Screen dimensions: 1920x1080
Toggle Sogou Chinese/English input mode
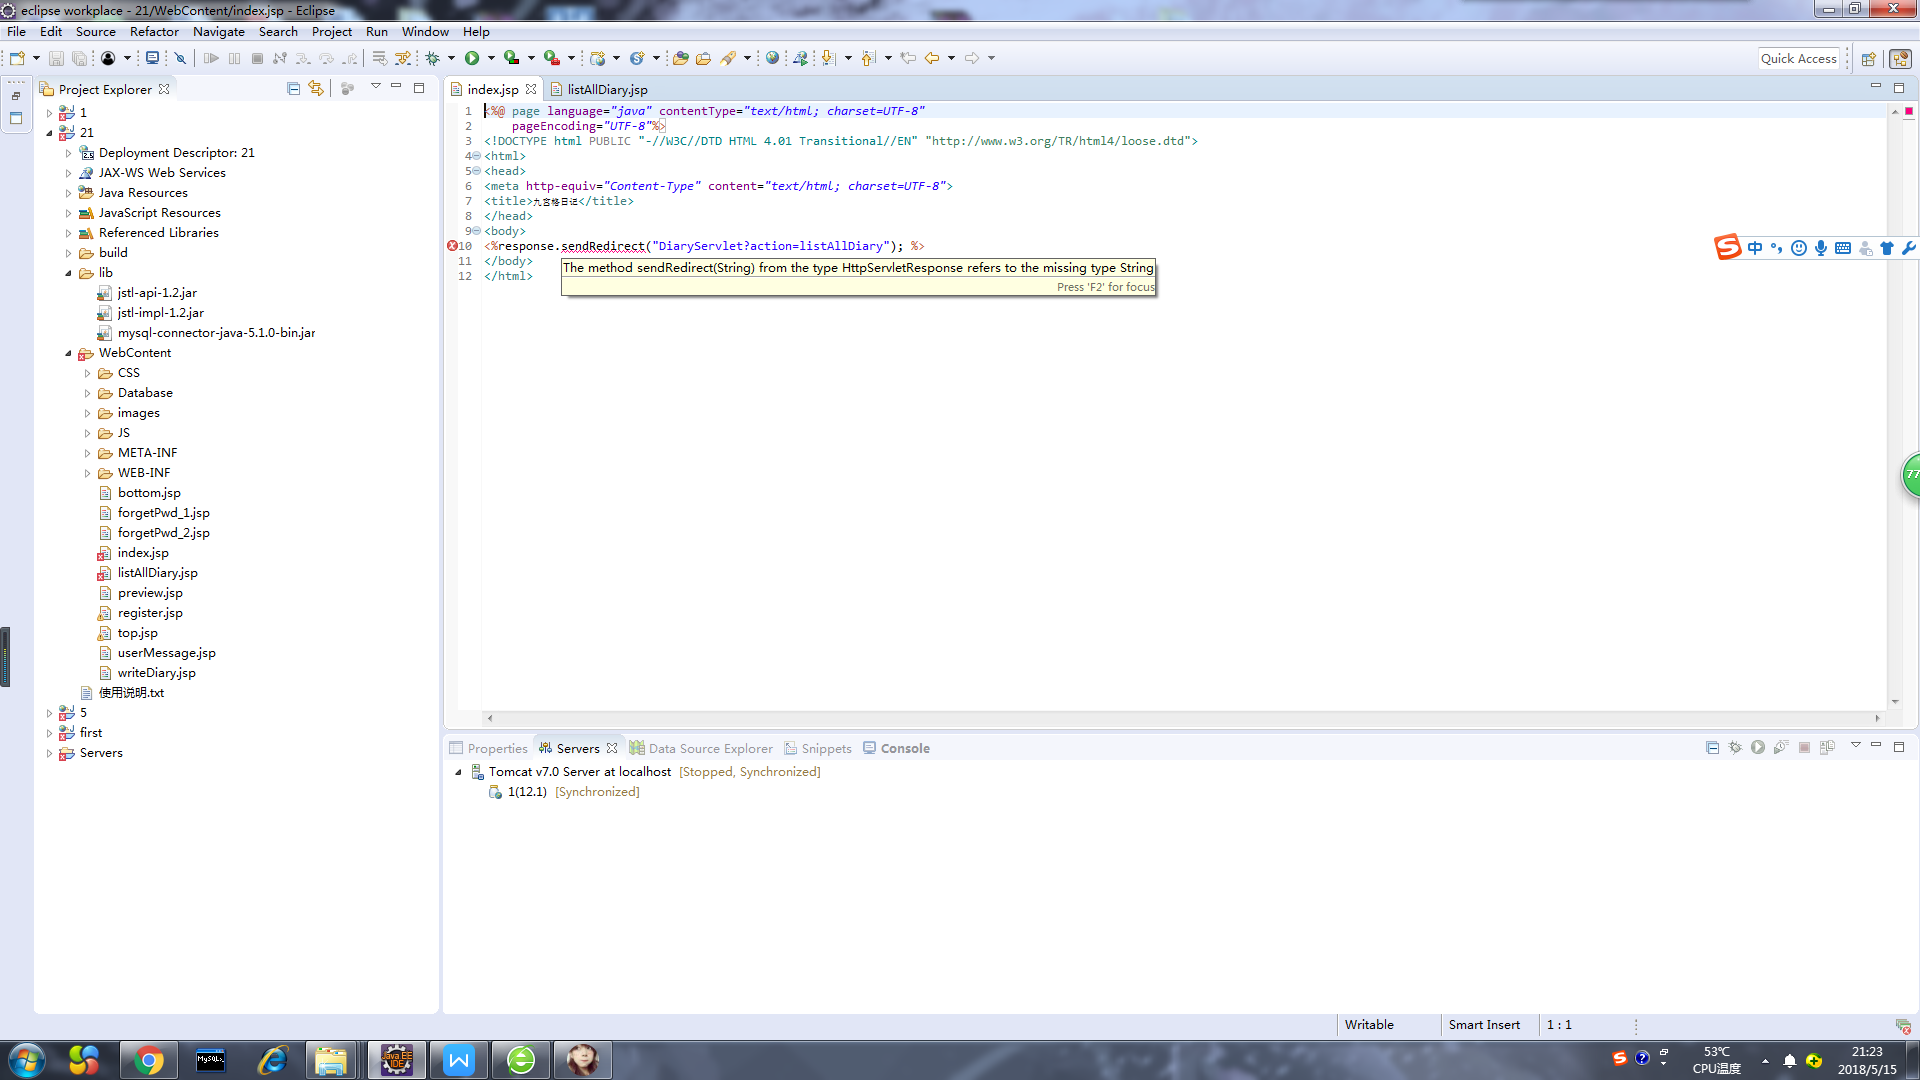click(x=1755, y=248)
